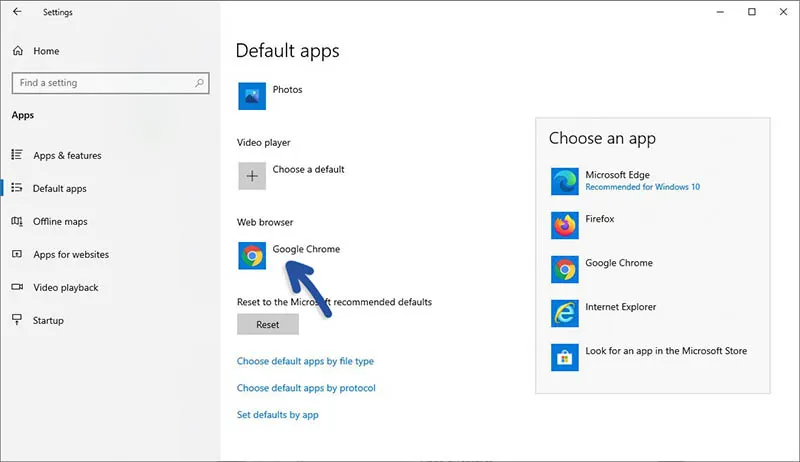
Task: Follow the Set defaults by app link
Action: (x=277, y=415)
